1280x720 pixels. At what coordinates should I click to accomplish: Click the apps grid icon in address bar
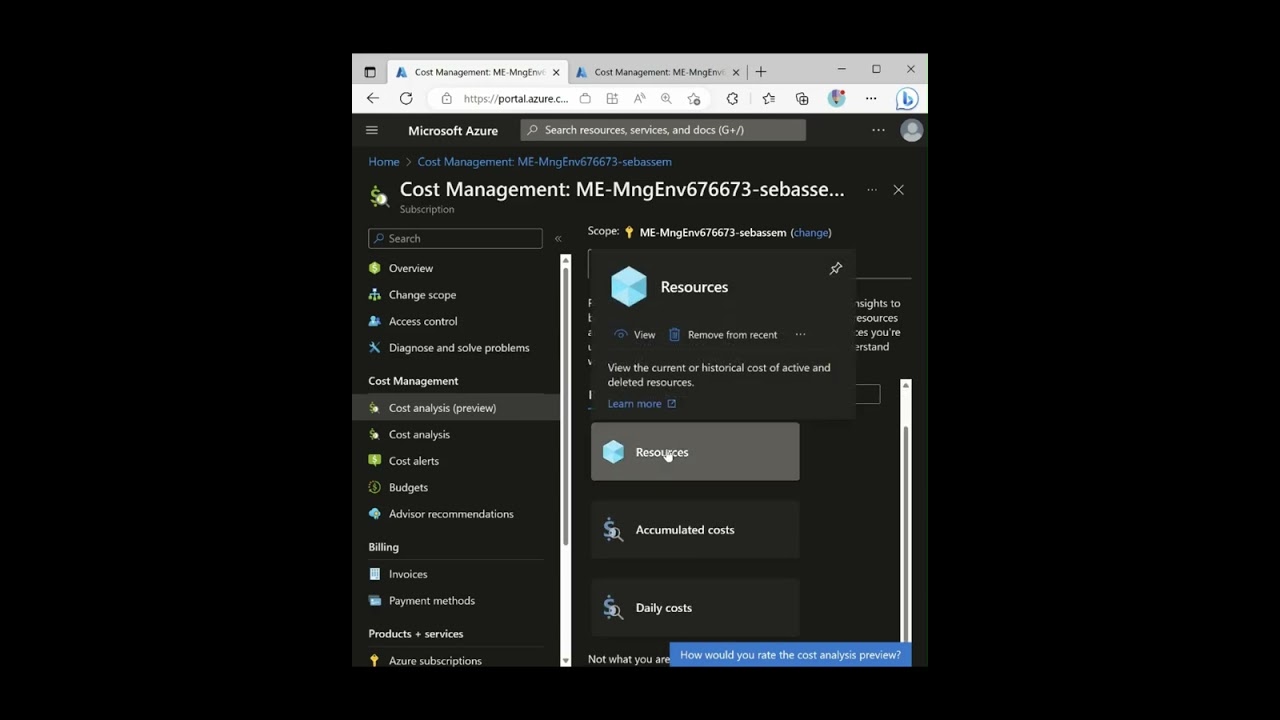(612, 98)
